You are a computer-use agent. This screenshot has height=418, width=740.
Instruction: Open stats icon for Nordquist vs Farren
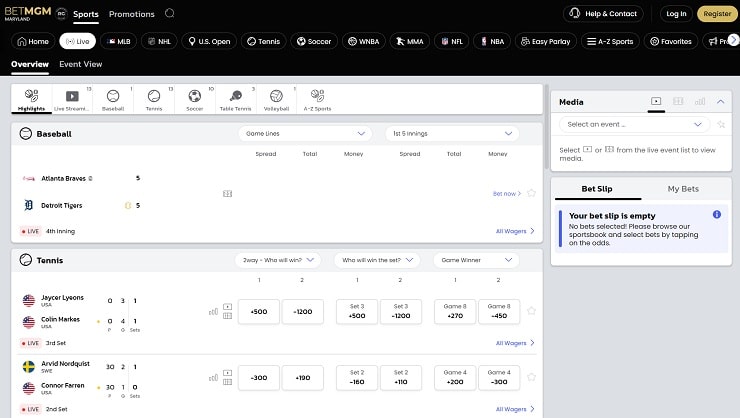[213, 377]
